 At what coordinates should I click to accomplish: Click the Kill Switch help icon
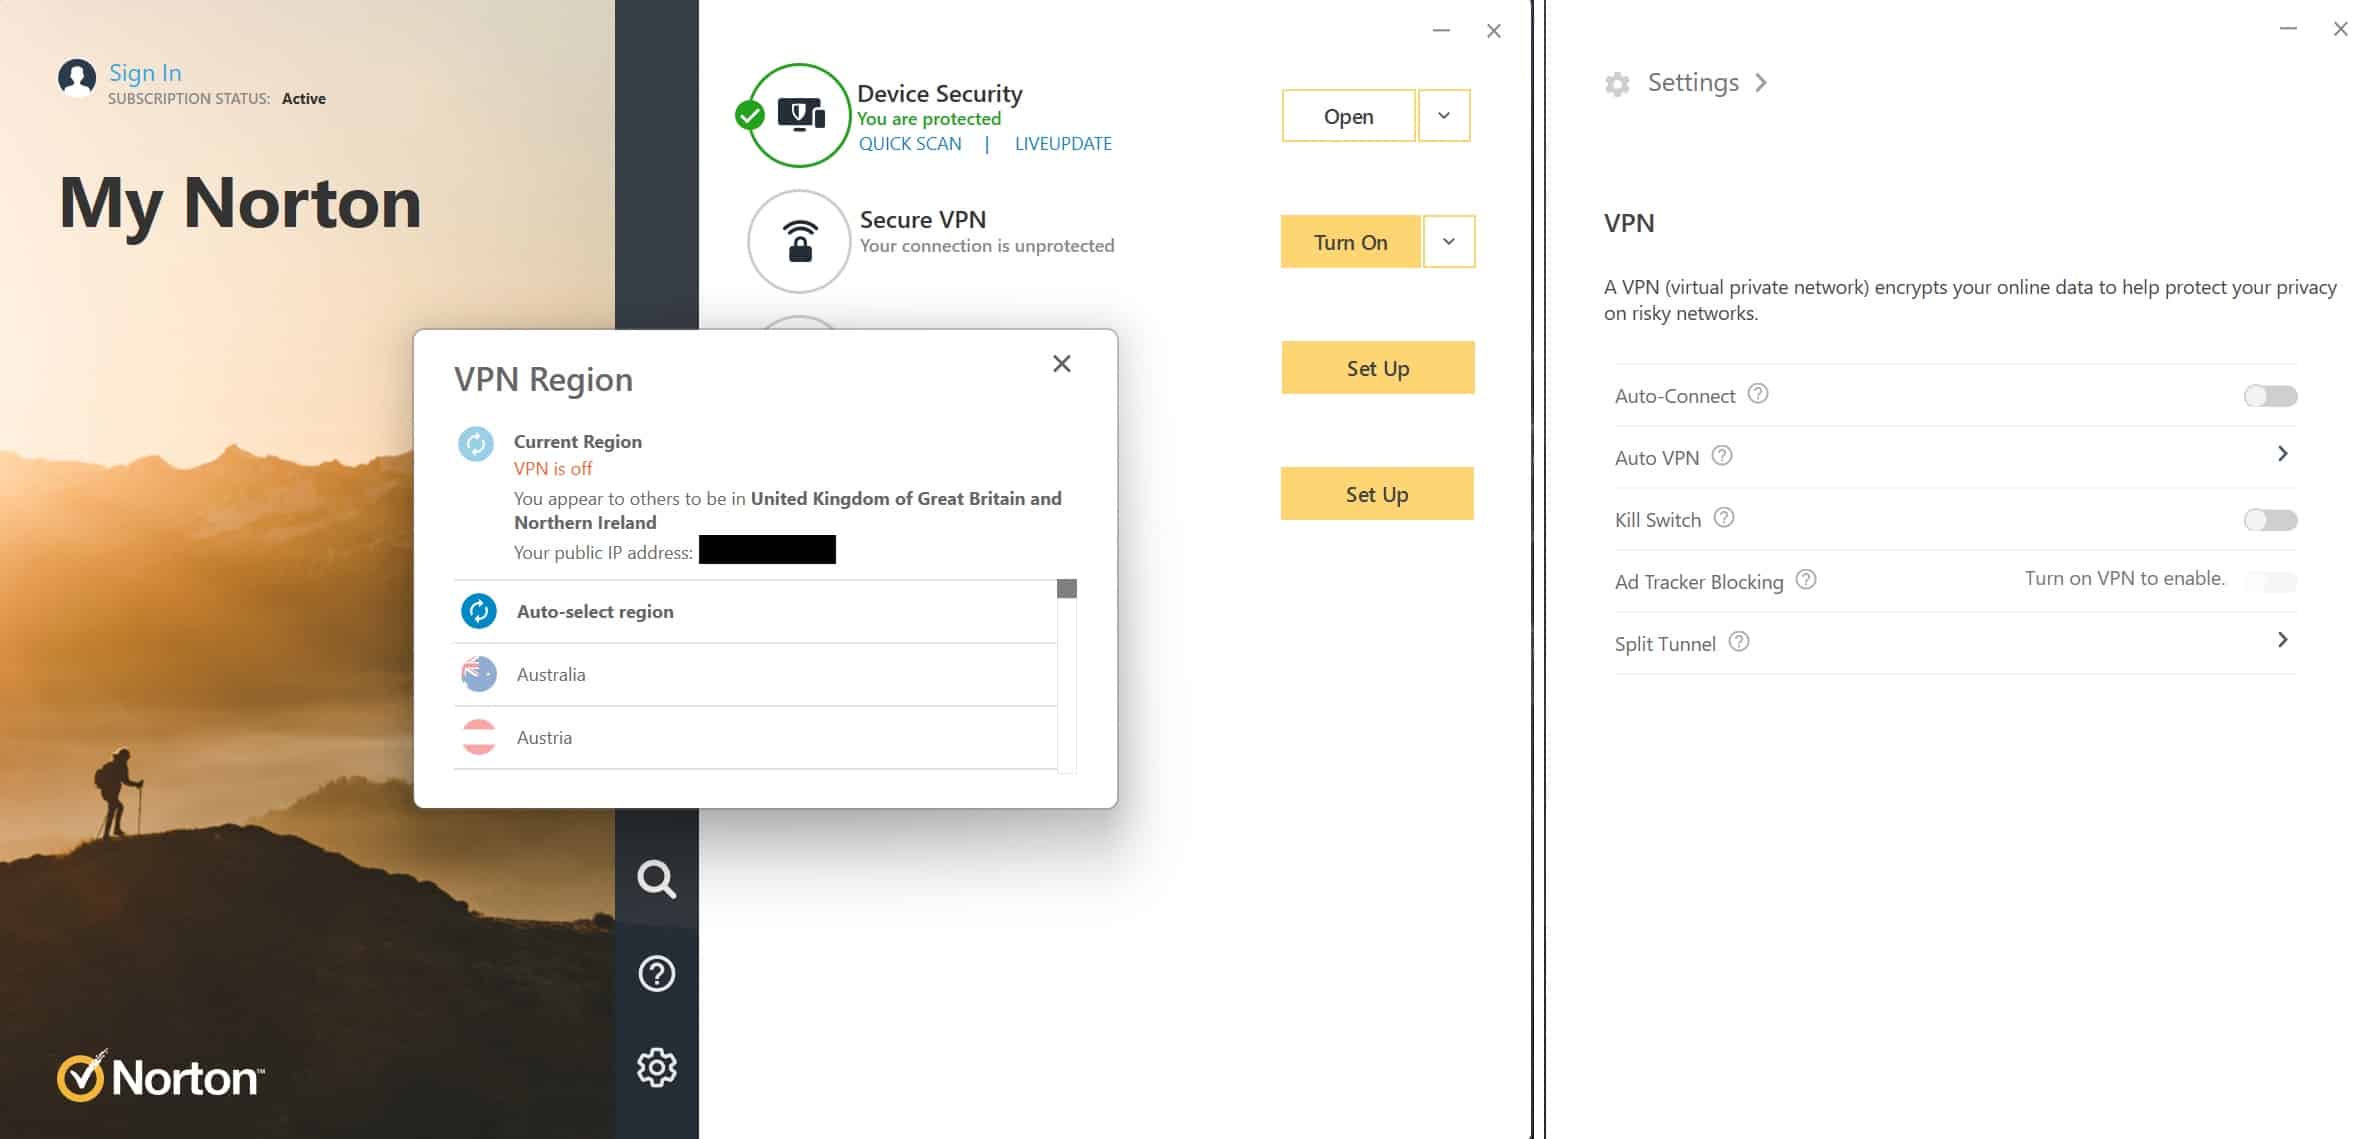tap(1724, 518)
